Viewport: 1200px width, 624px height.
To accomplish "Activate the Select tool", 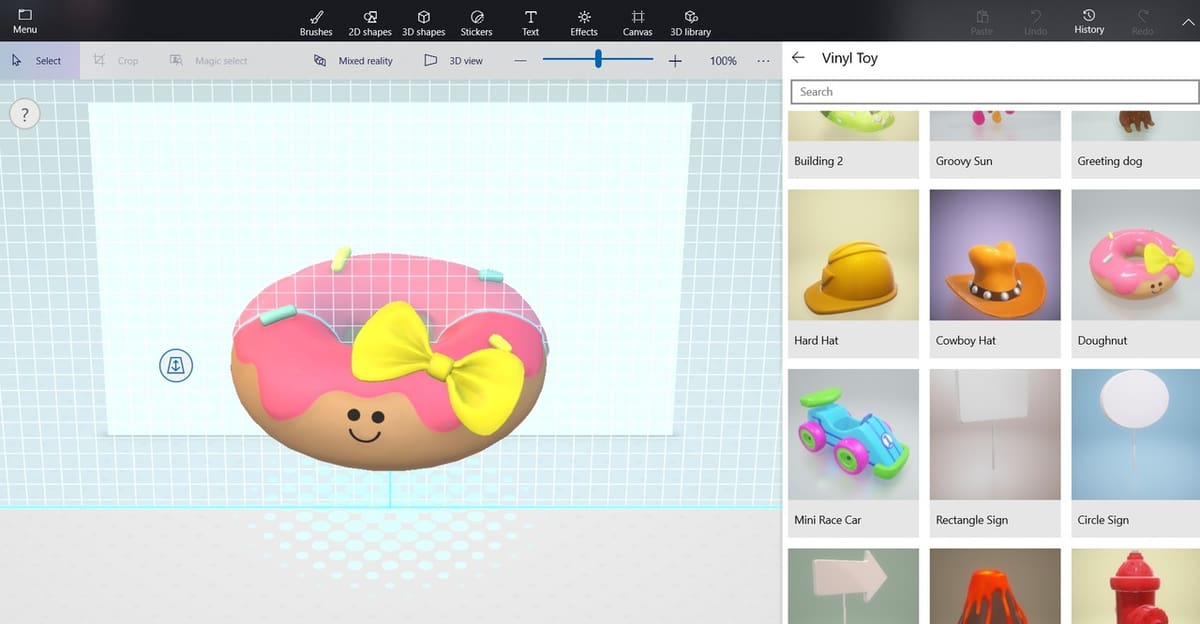I will [x=37, y=61].
